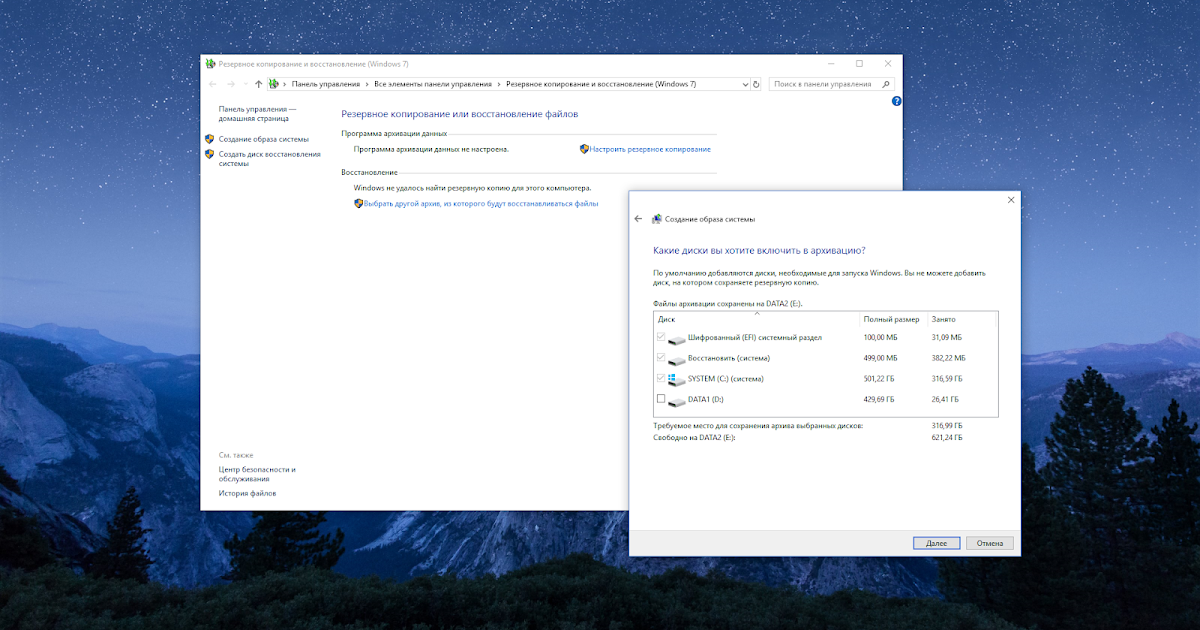Click shield icon beside Создание образа системы
This screenshot has width=1200, height=630.
click(210, 139)
